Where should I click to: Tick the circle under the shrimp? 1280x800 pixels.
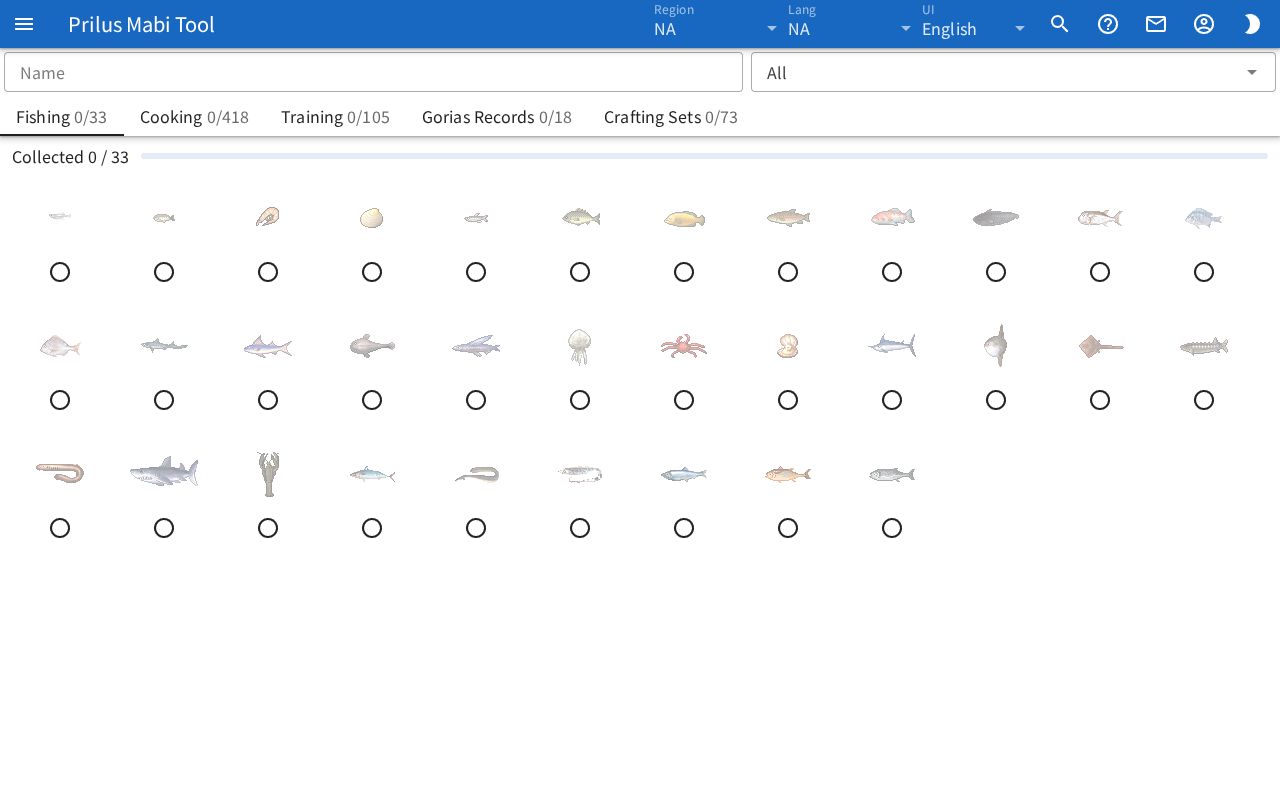[268, 272]
